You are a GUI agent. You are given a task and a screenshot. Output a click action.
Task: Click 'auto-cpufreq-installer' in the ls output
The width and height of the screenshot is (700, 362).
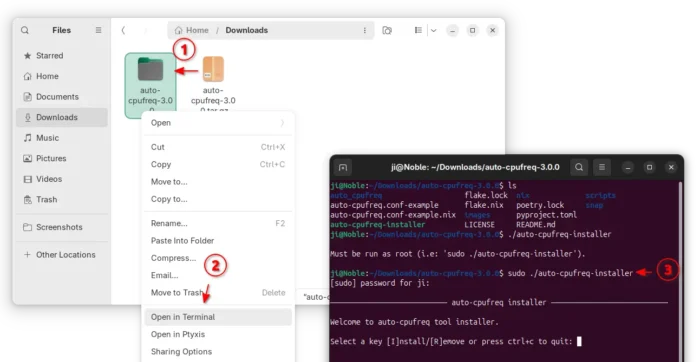pyautogui.click(x=378, y=225)
